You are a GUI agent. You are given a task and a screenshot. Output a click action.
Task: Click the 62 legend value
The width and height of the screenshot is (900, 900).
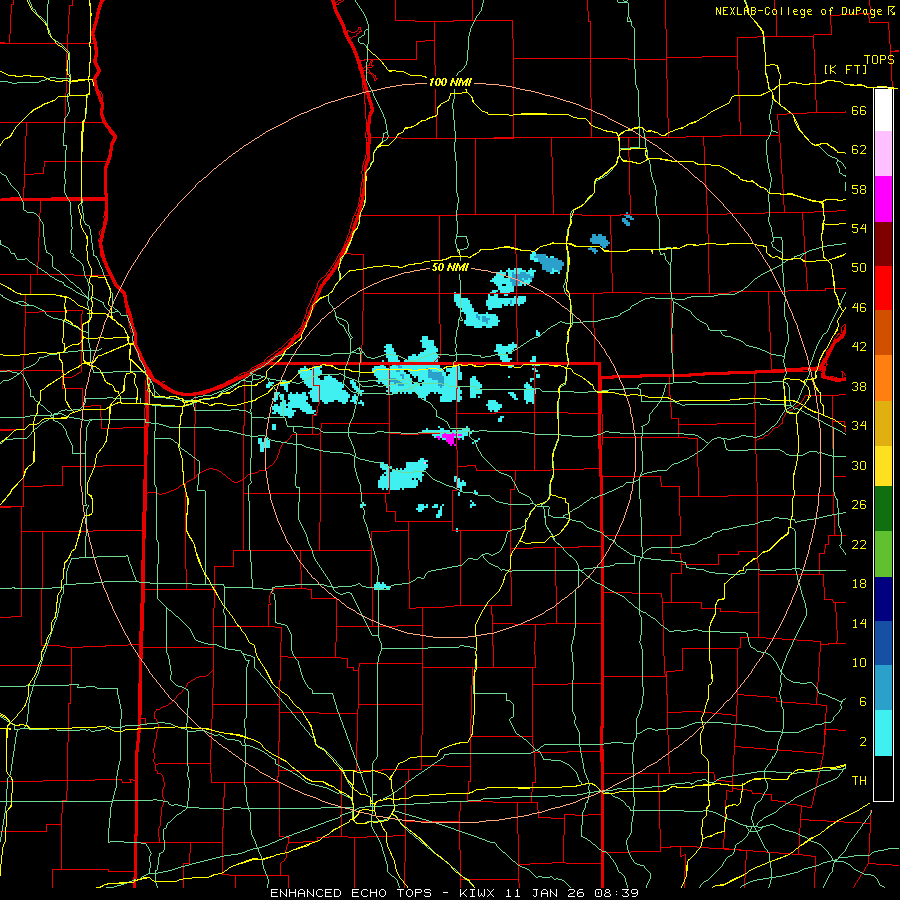859,150
